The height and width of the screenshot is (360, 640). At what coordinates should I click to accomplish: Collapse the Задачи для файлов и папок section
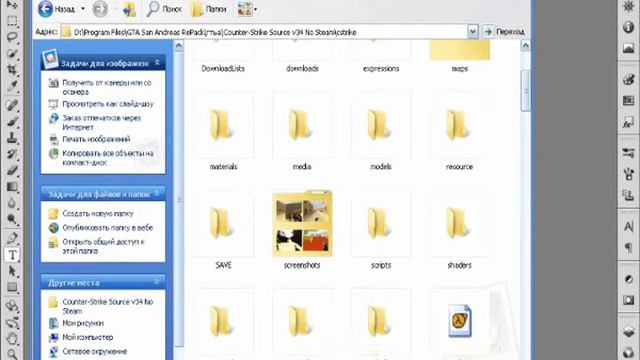[156, 194]
